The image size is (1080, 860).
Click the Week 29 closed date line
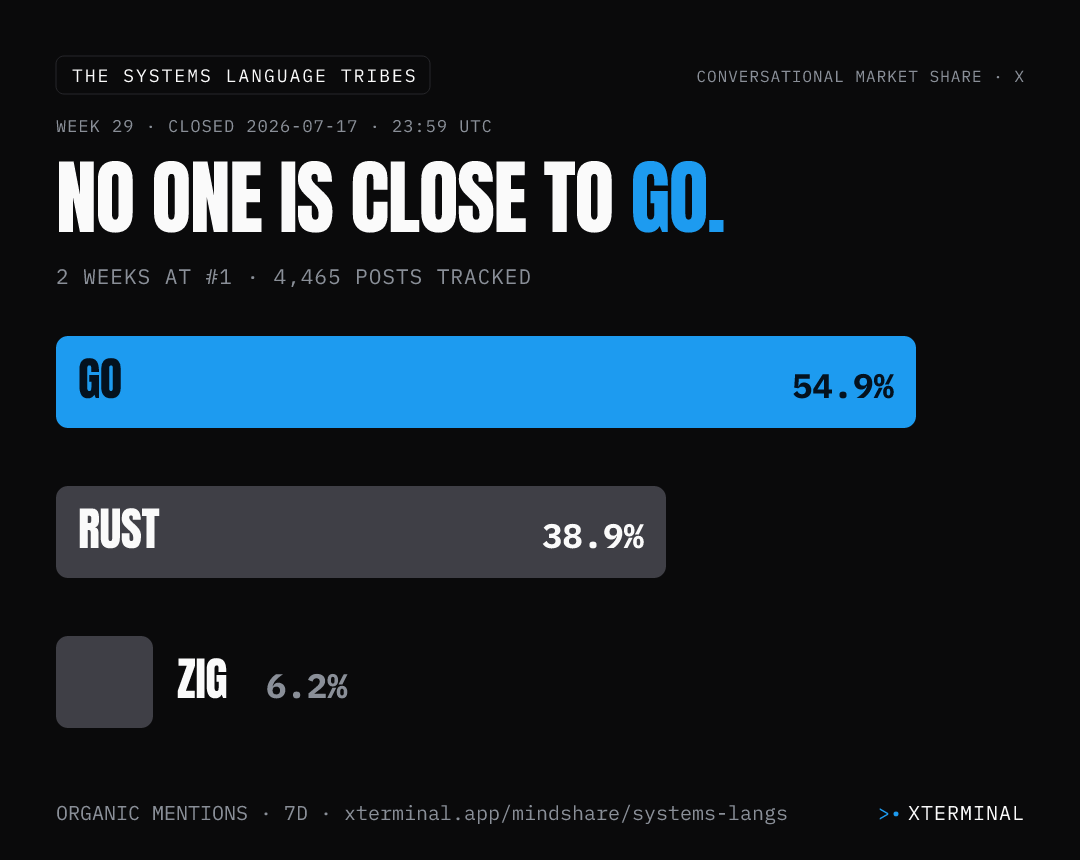273,127
